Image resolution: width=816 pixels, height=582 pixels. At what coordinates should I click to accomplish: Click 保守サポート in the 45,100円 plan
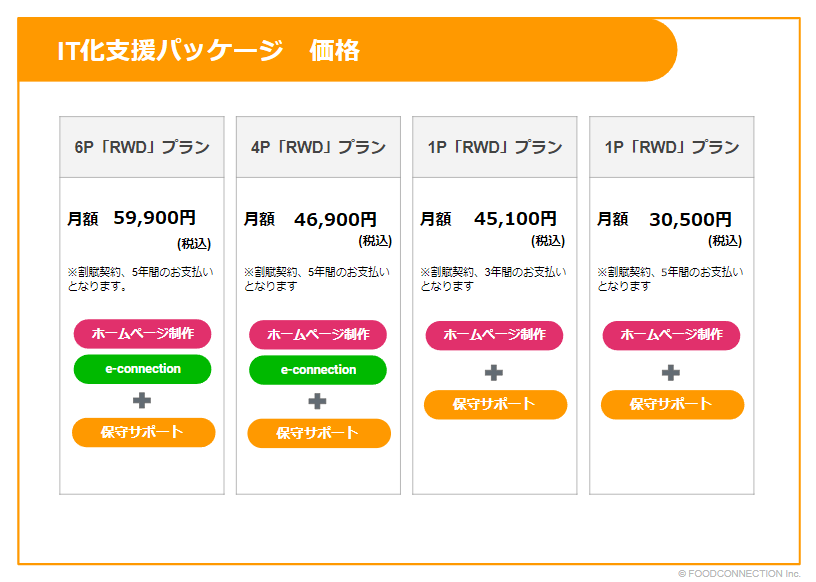click(x=495, y=404)
